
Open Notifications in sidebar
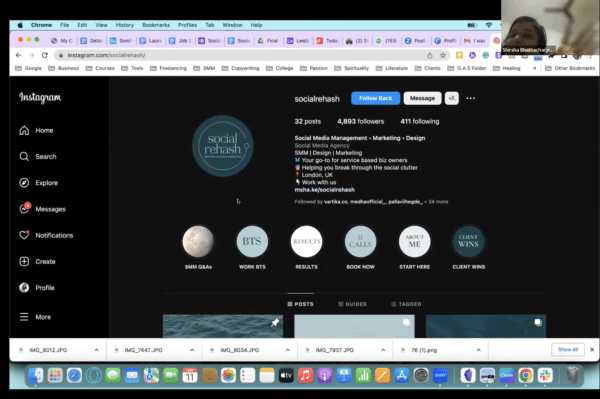pyautogui.click(x=46, y=235)
